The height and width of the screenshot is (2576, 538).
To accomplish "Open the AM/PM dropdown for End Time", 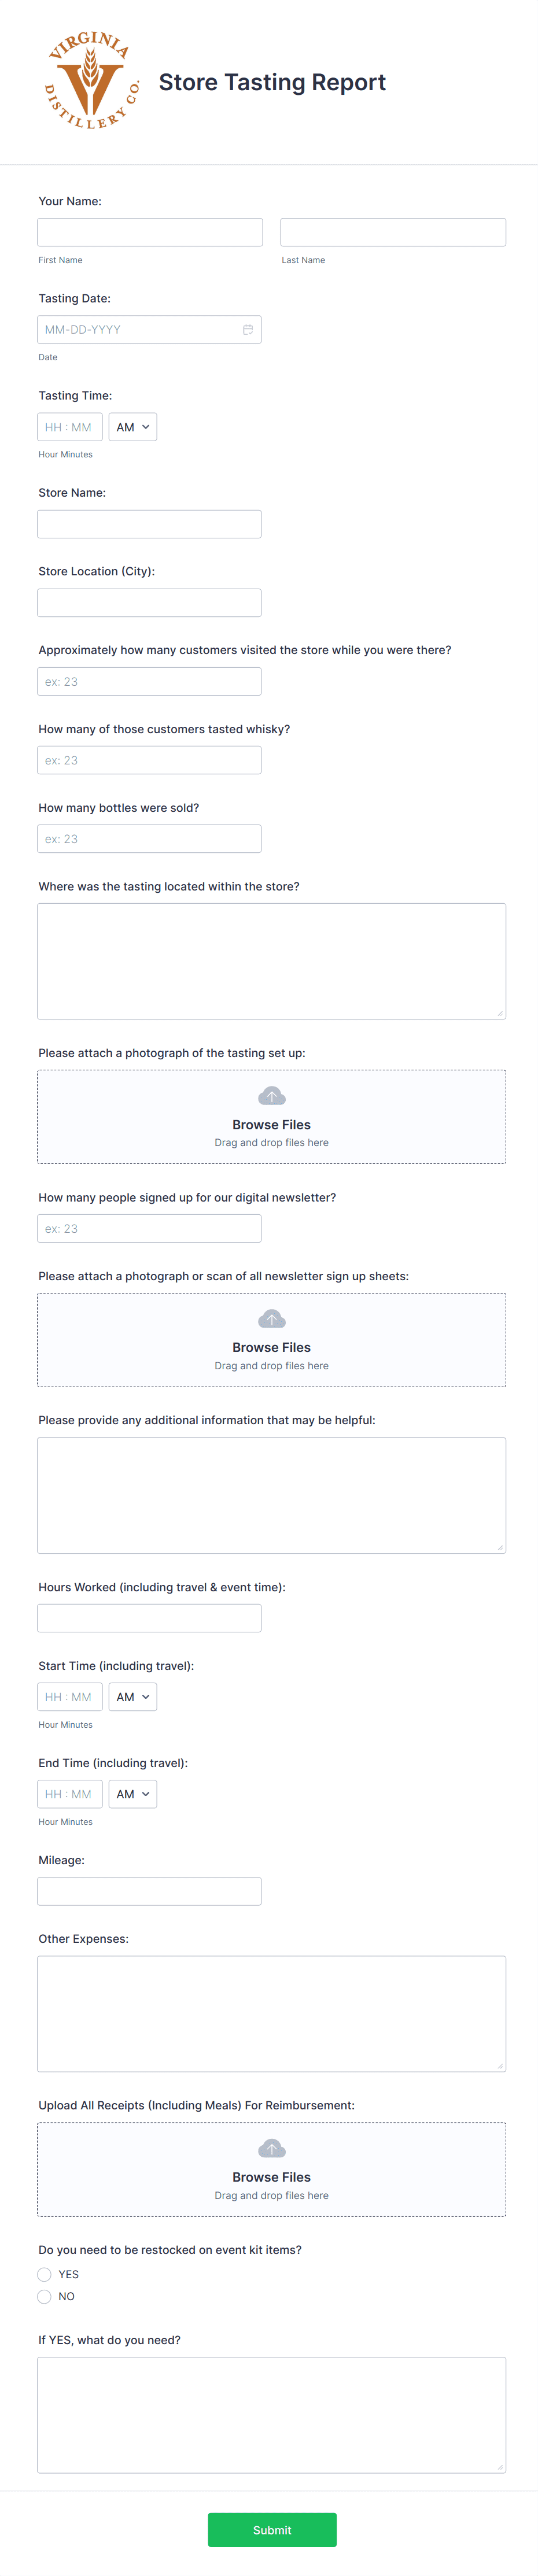I will click(x=132, y=1793).
